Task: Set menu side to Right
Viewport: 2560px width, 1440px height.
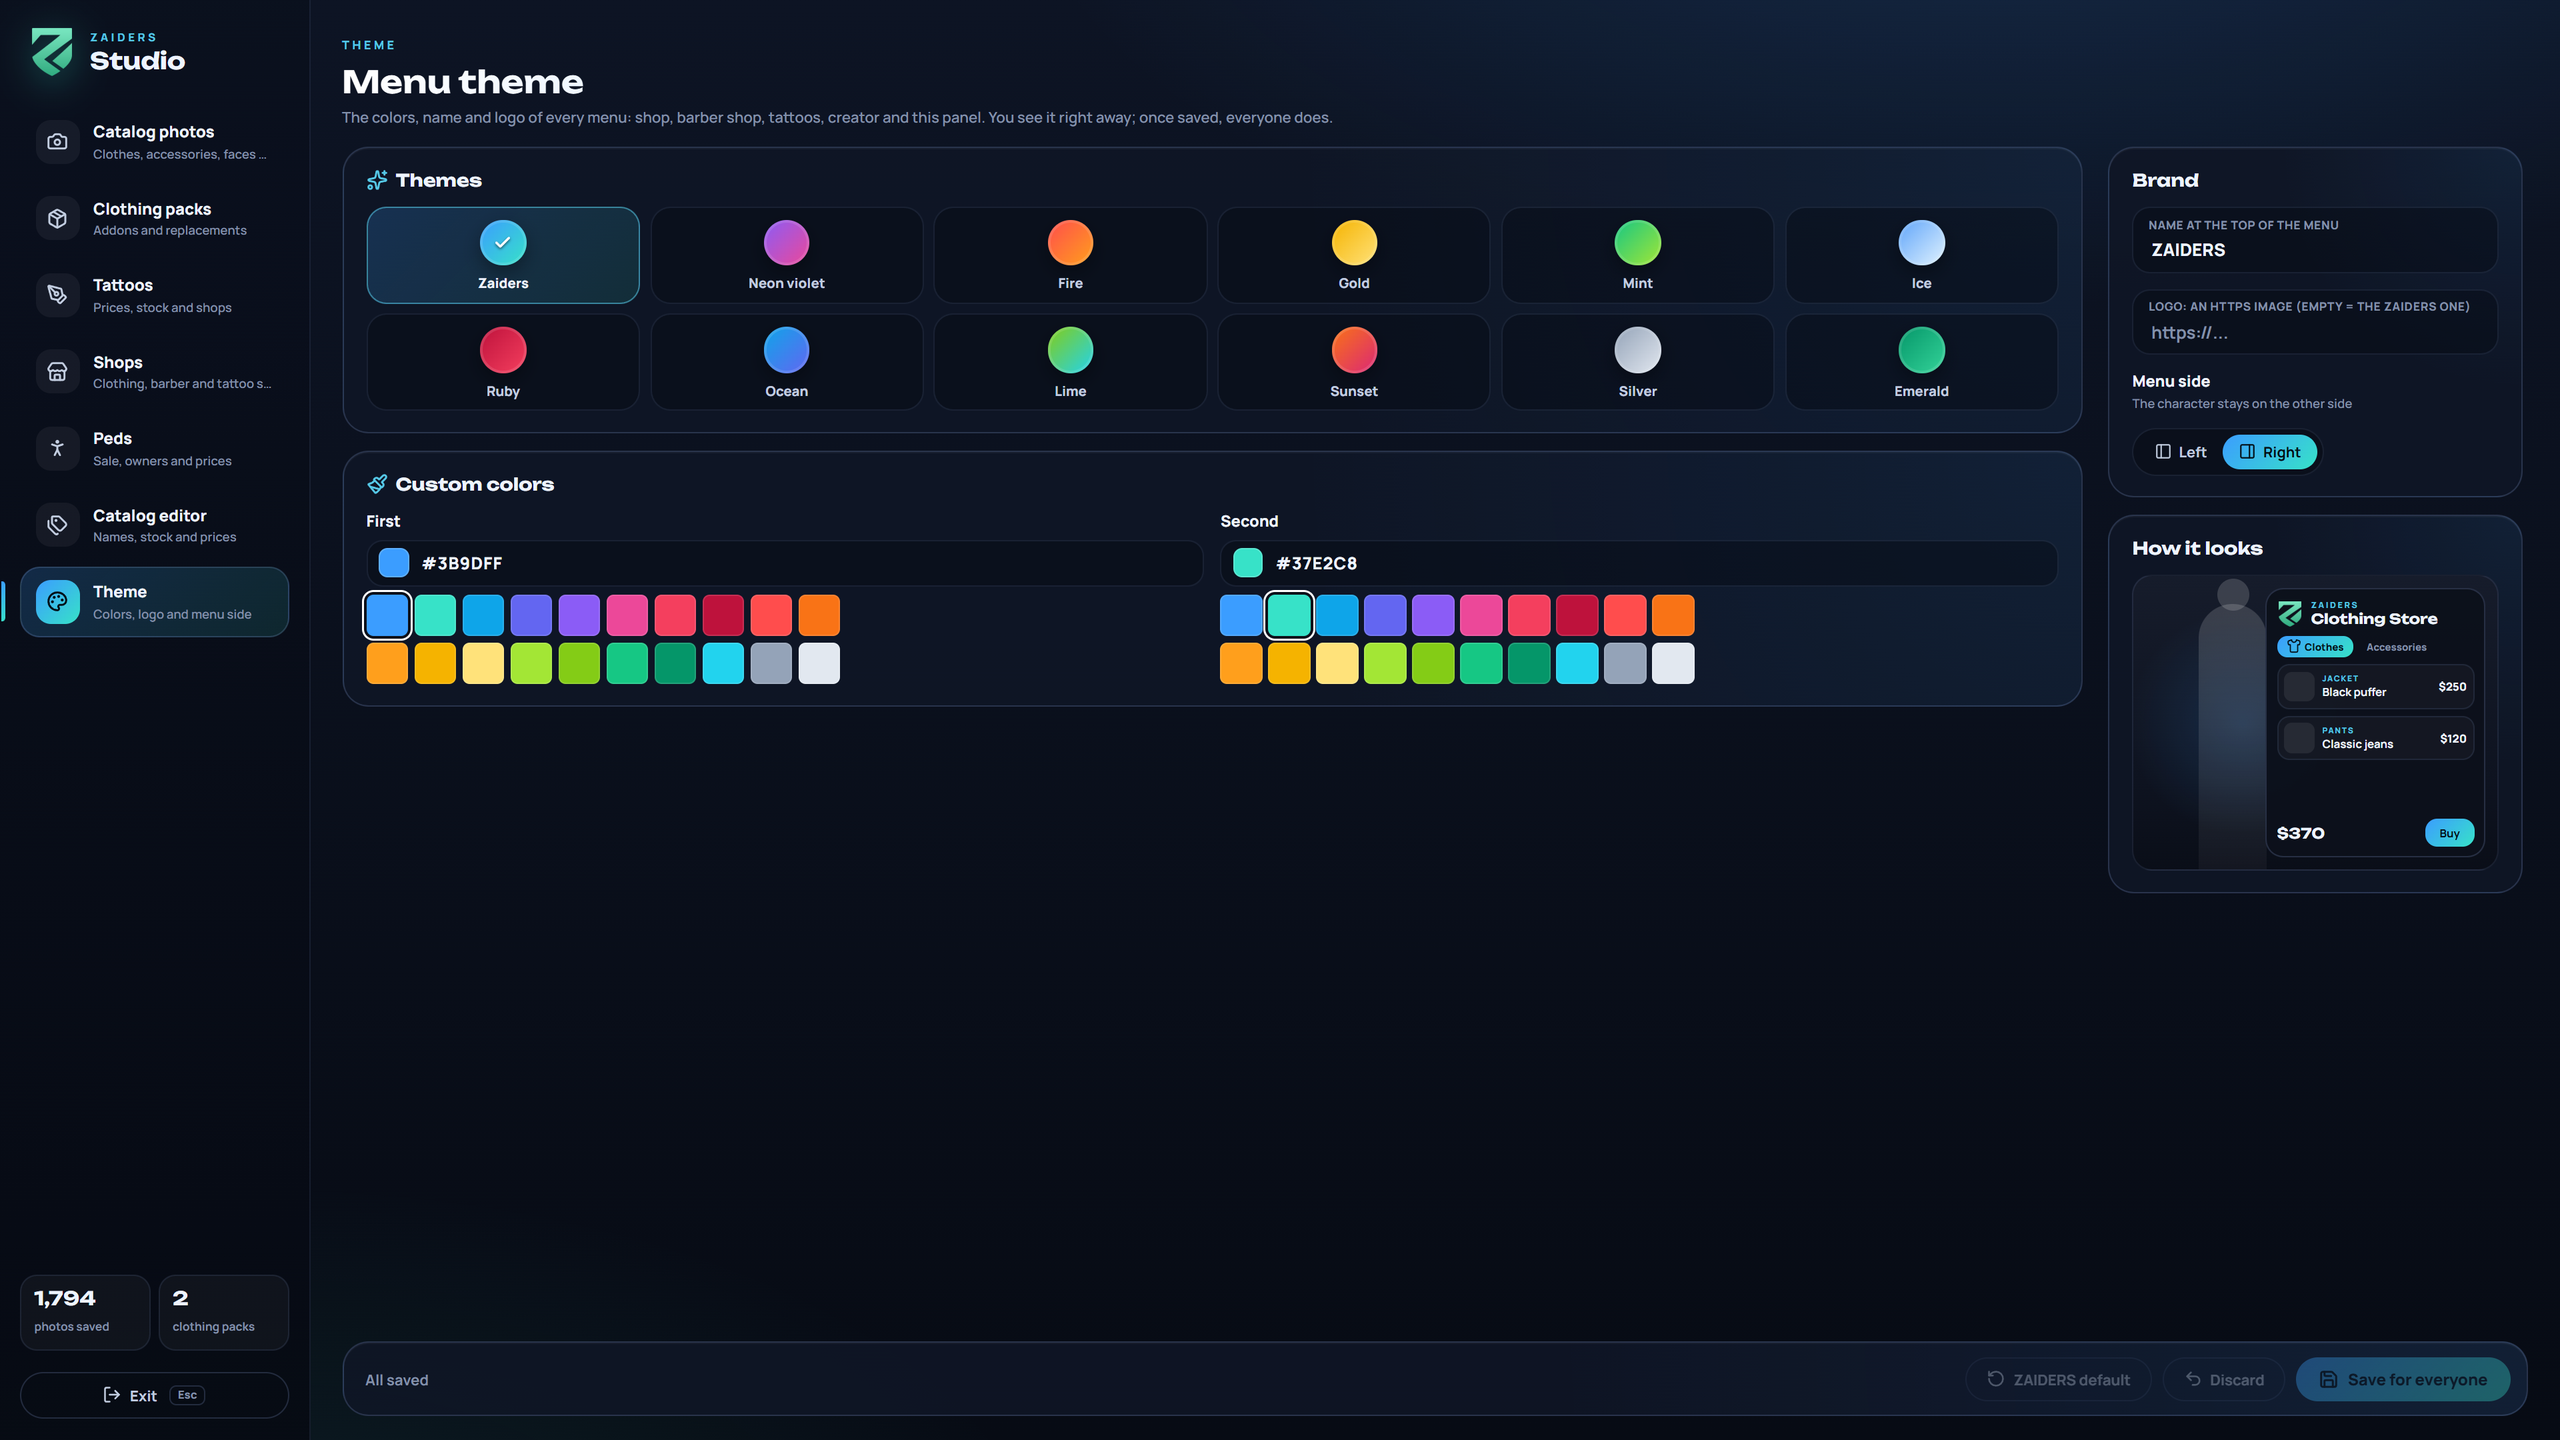Action: 2269,452
